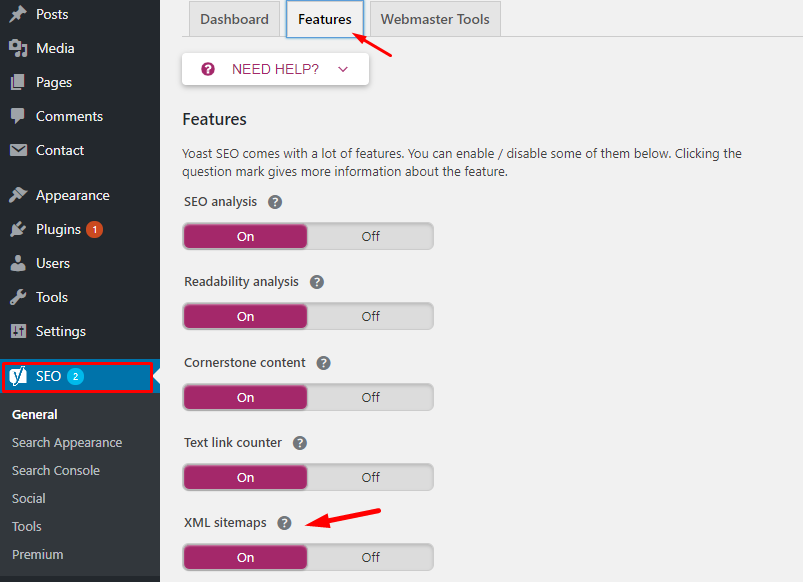Switch to the Dashboard tab
This screenshot has height=582, width=803.
pos(234,20)
